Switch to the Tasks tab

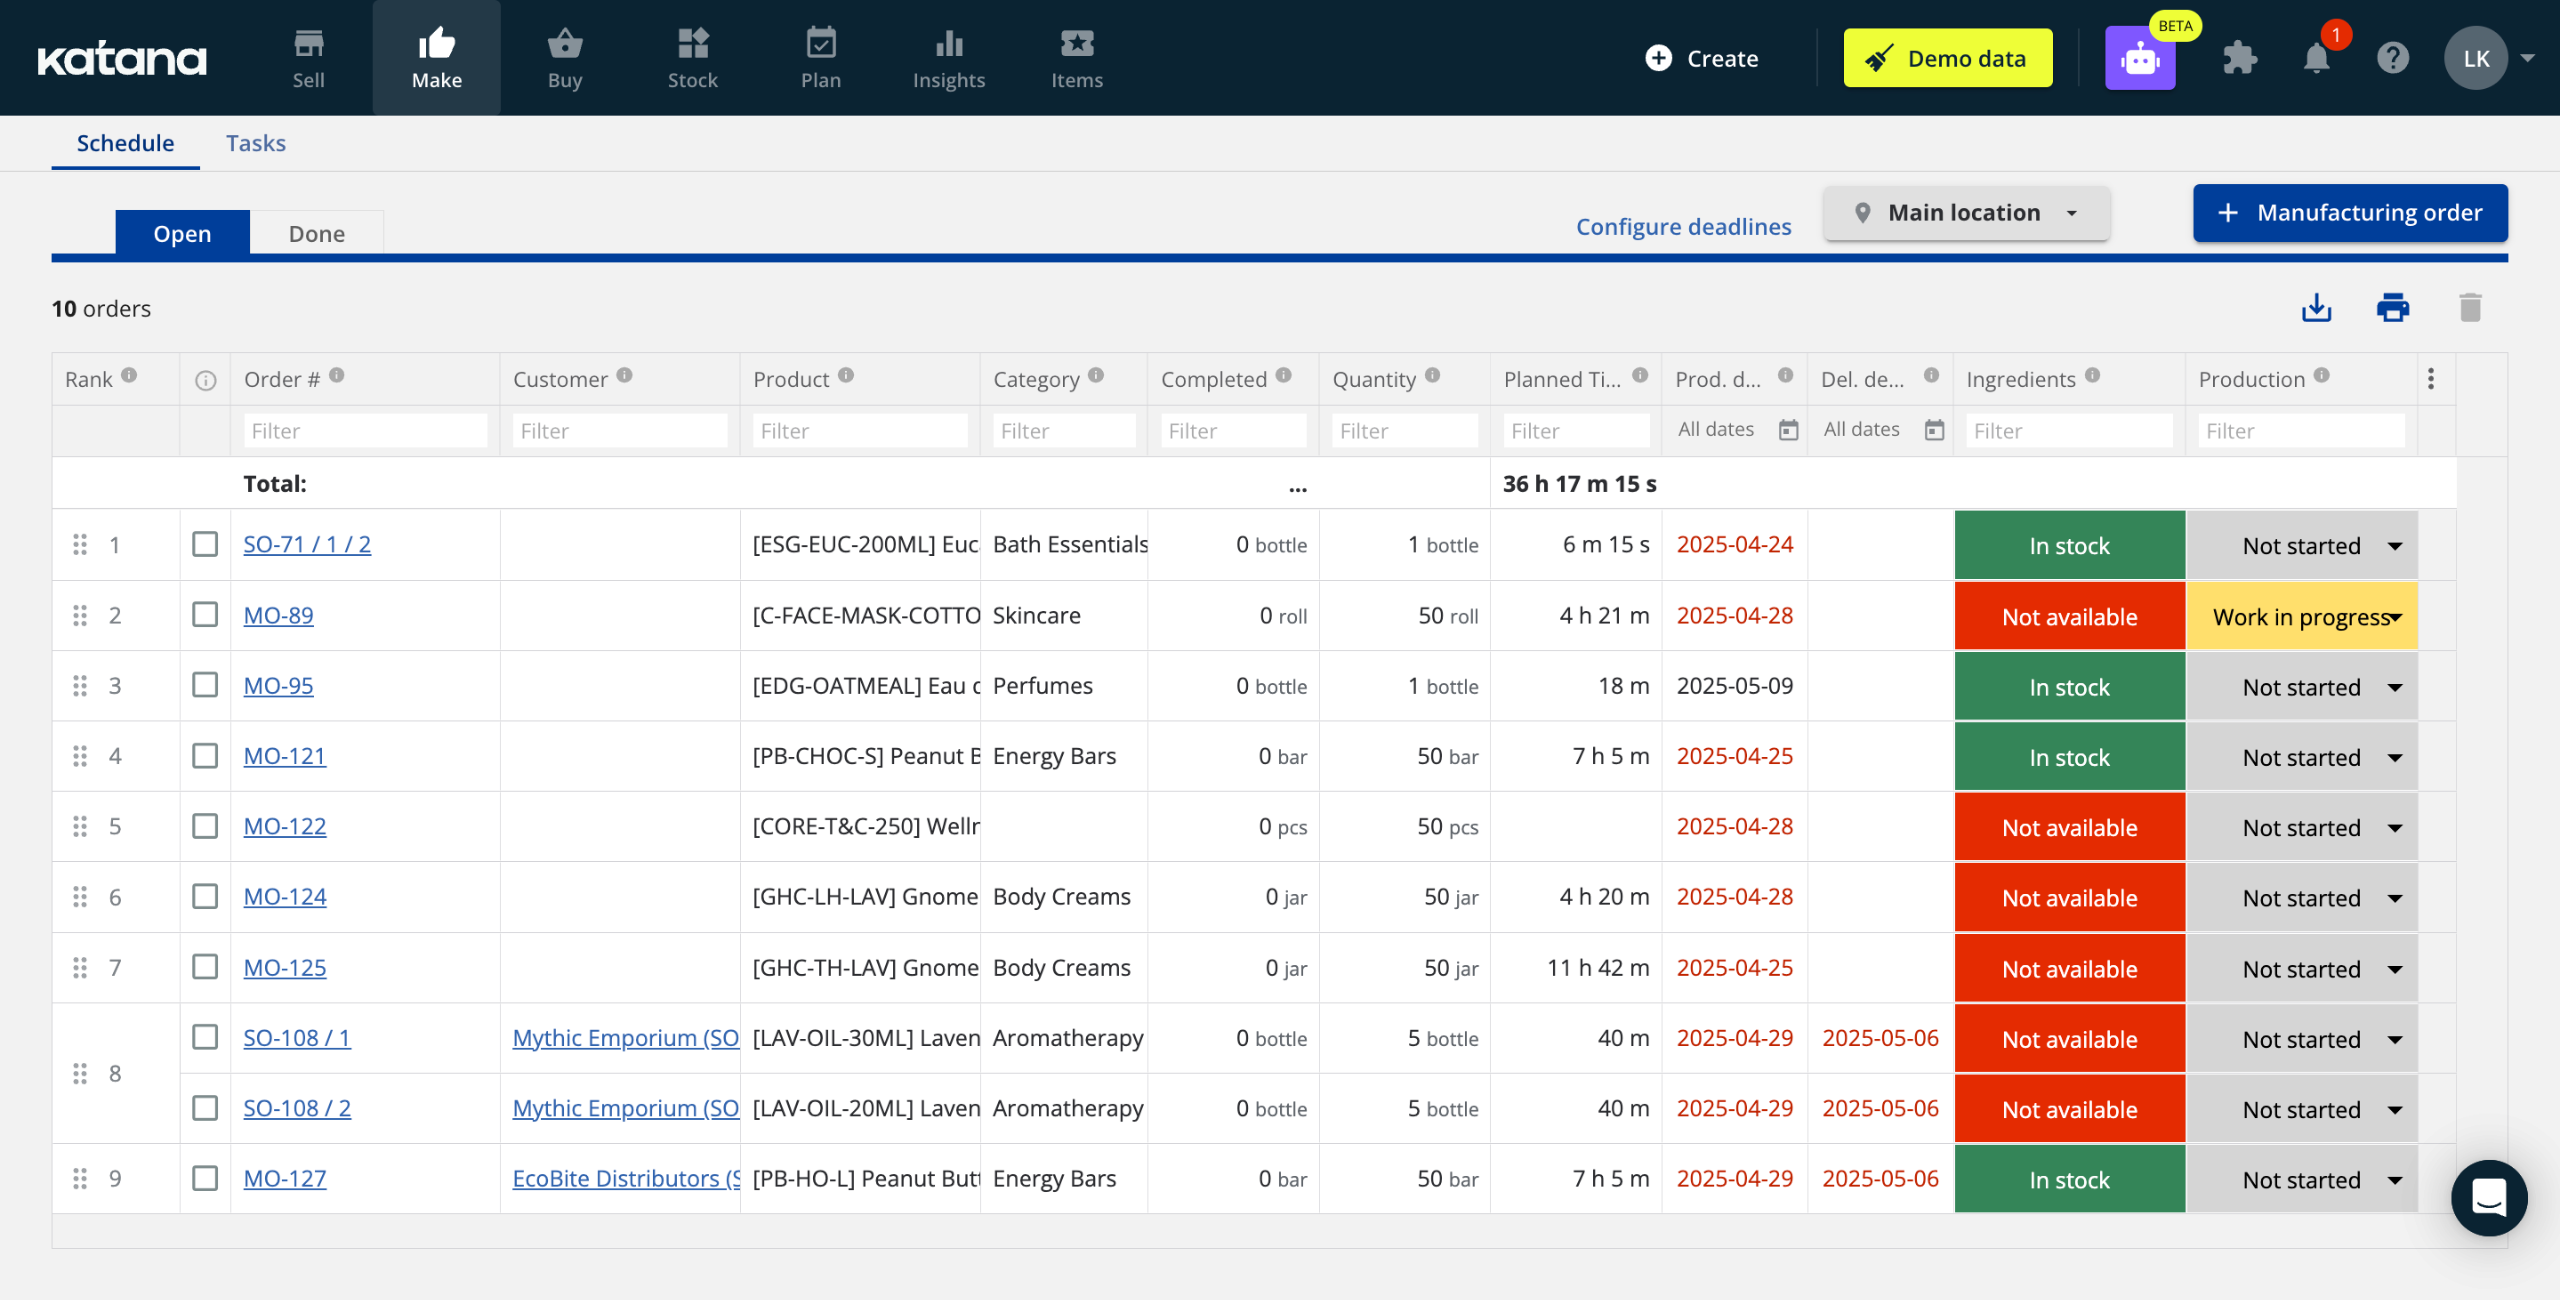[x=256, y=143]
